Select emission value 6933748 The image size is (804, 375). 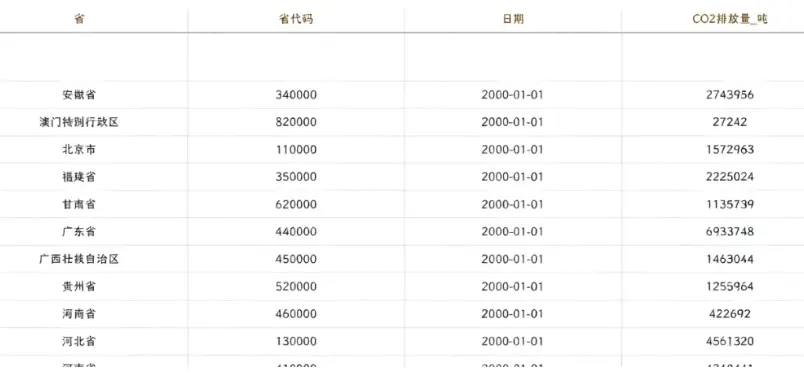click(730, 232)
